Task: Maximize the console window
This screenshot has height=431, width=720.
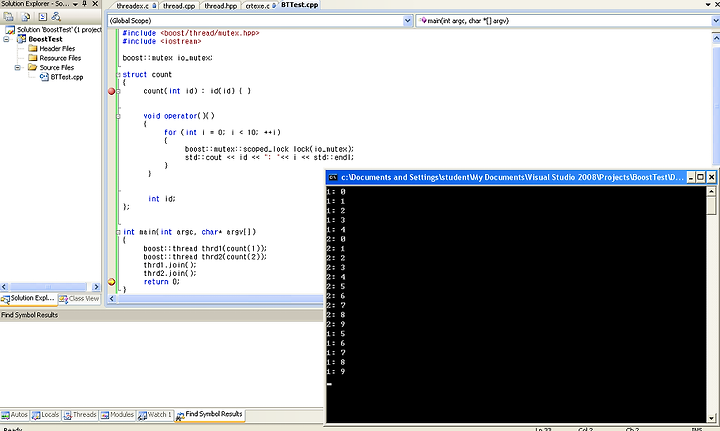Action: pyautogui.click(x=701, y=177)
